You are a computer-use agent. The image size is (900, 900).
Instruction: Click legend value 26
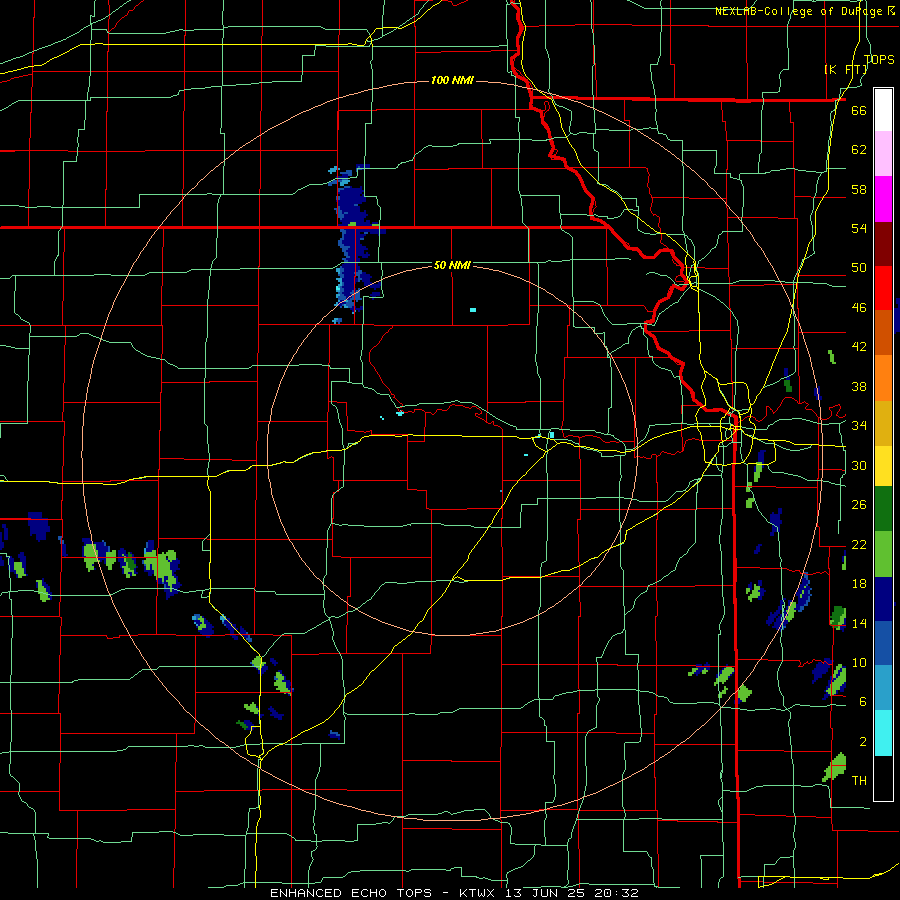tap(859, 505)
